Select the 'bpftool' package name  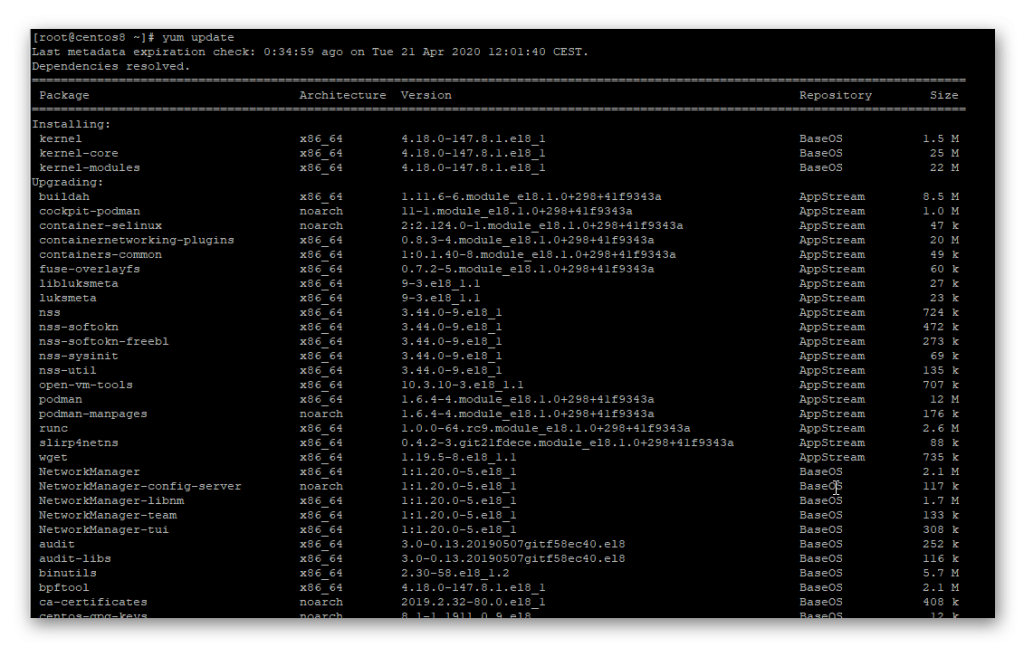click(x=64, y=588)
